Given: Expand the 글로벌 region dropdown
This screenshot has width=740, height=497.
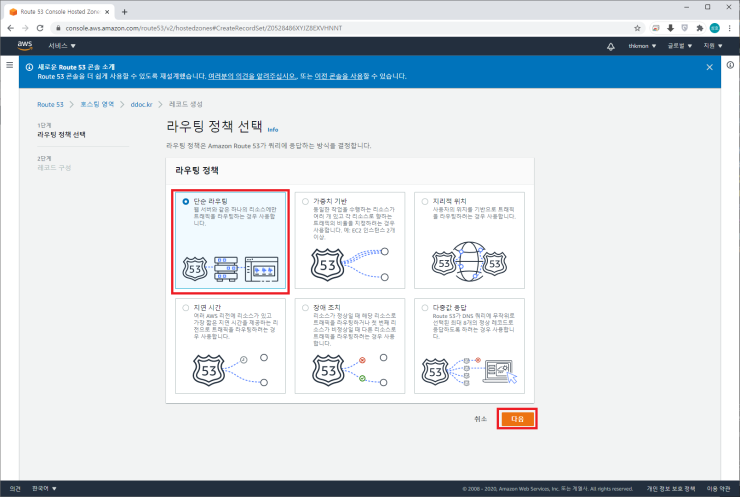Looking at the screenshot, I should click(680, 47).
